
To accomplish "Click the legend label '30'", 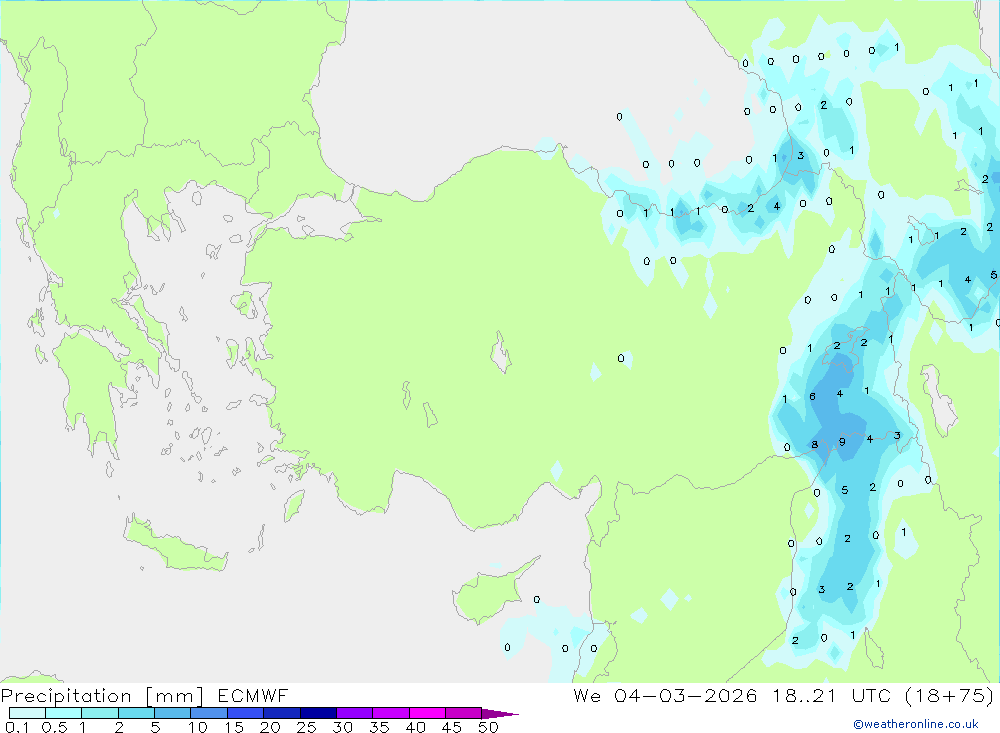I will tap(342, 727).
